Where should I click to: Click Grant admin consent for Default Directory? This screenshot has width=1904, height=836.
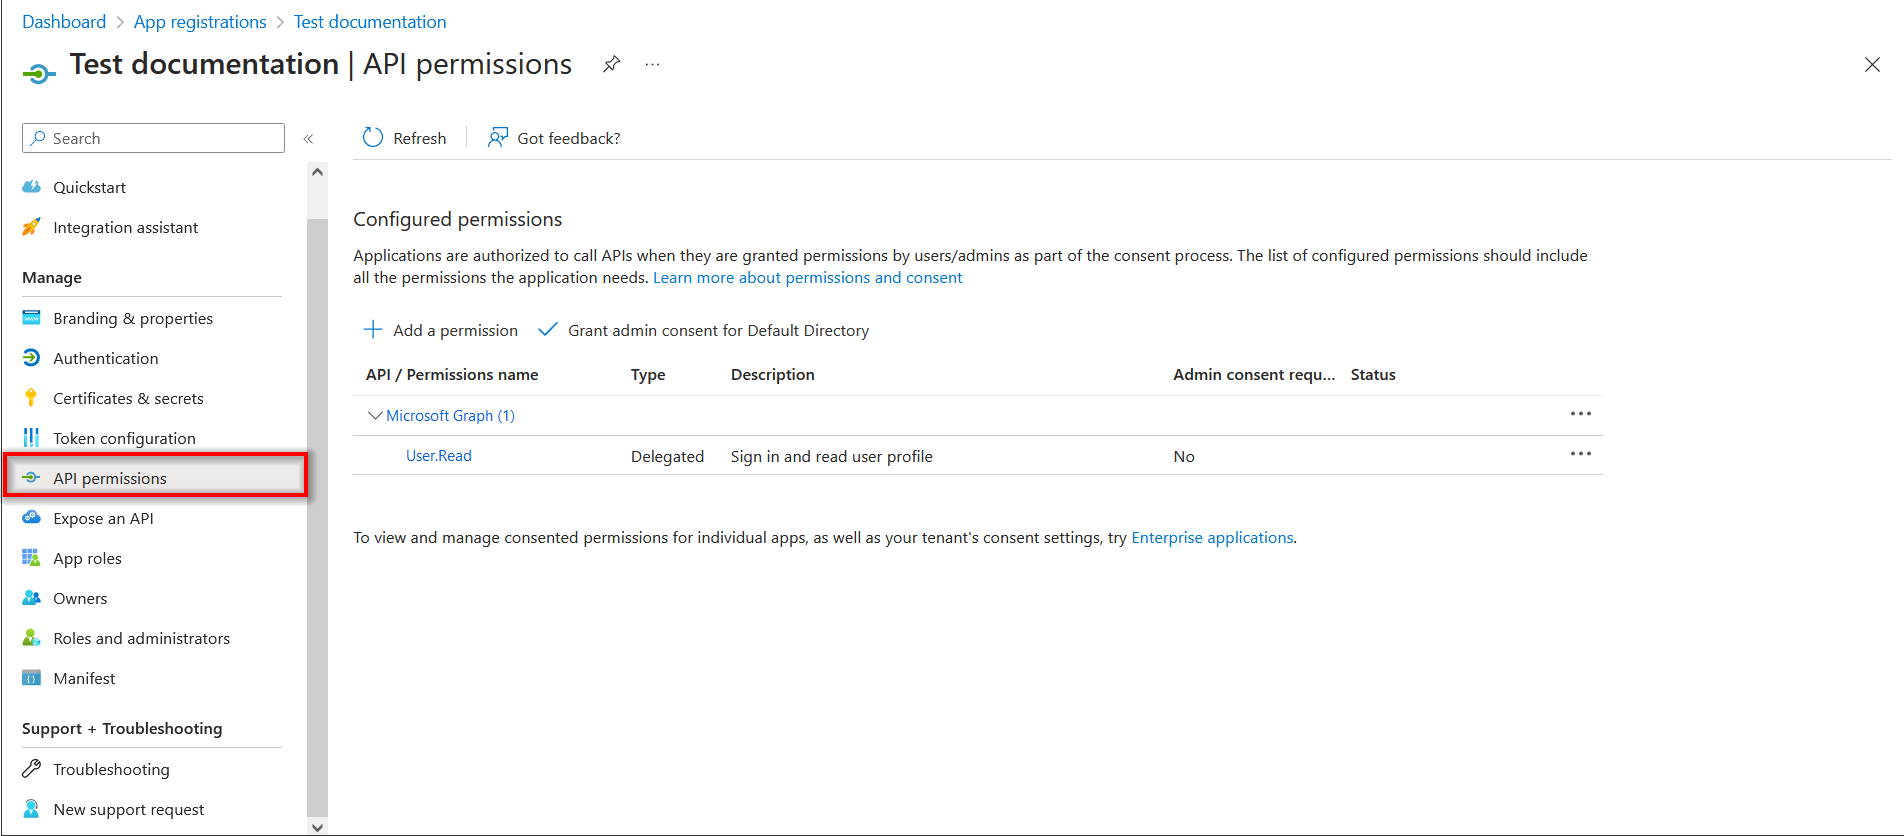[x=718, y=330]
